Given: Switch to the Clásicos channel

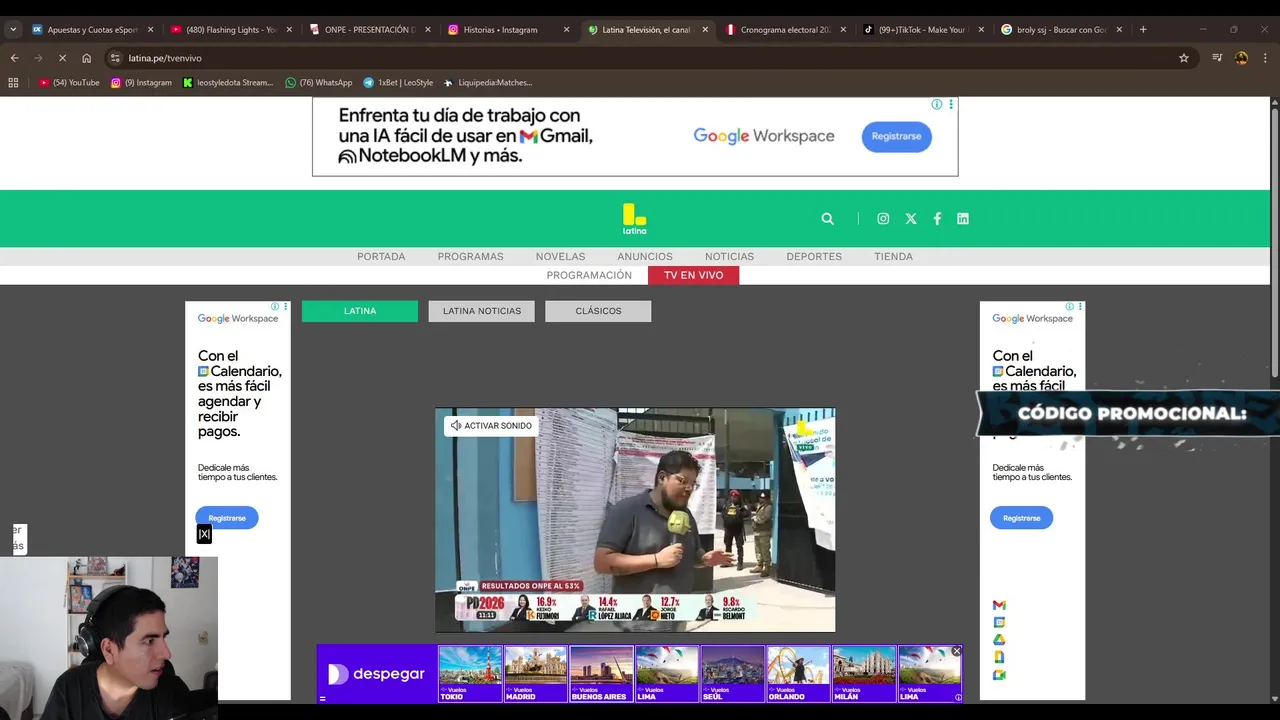Looking at the screenshot, I should [x=598, y=311].
